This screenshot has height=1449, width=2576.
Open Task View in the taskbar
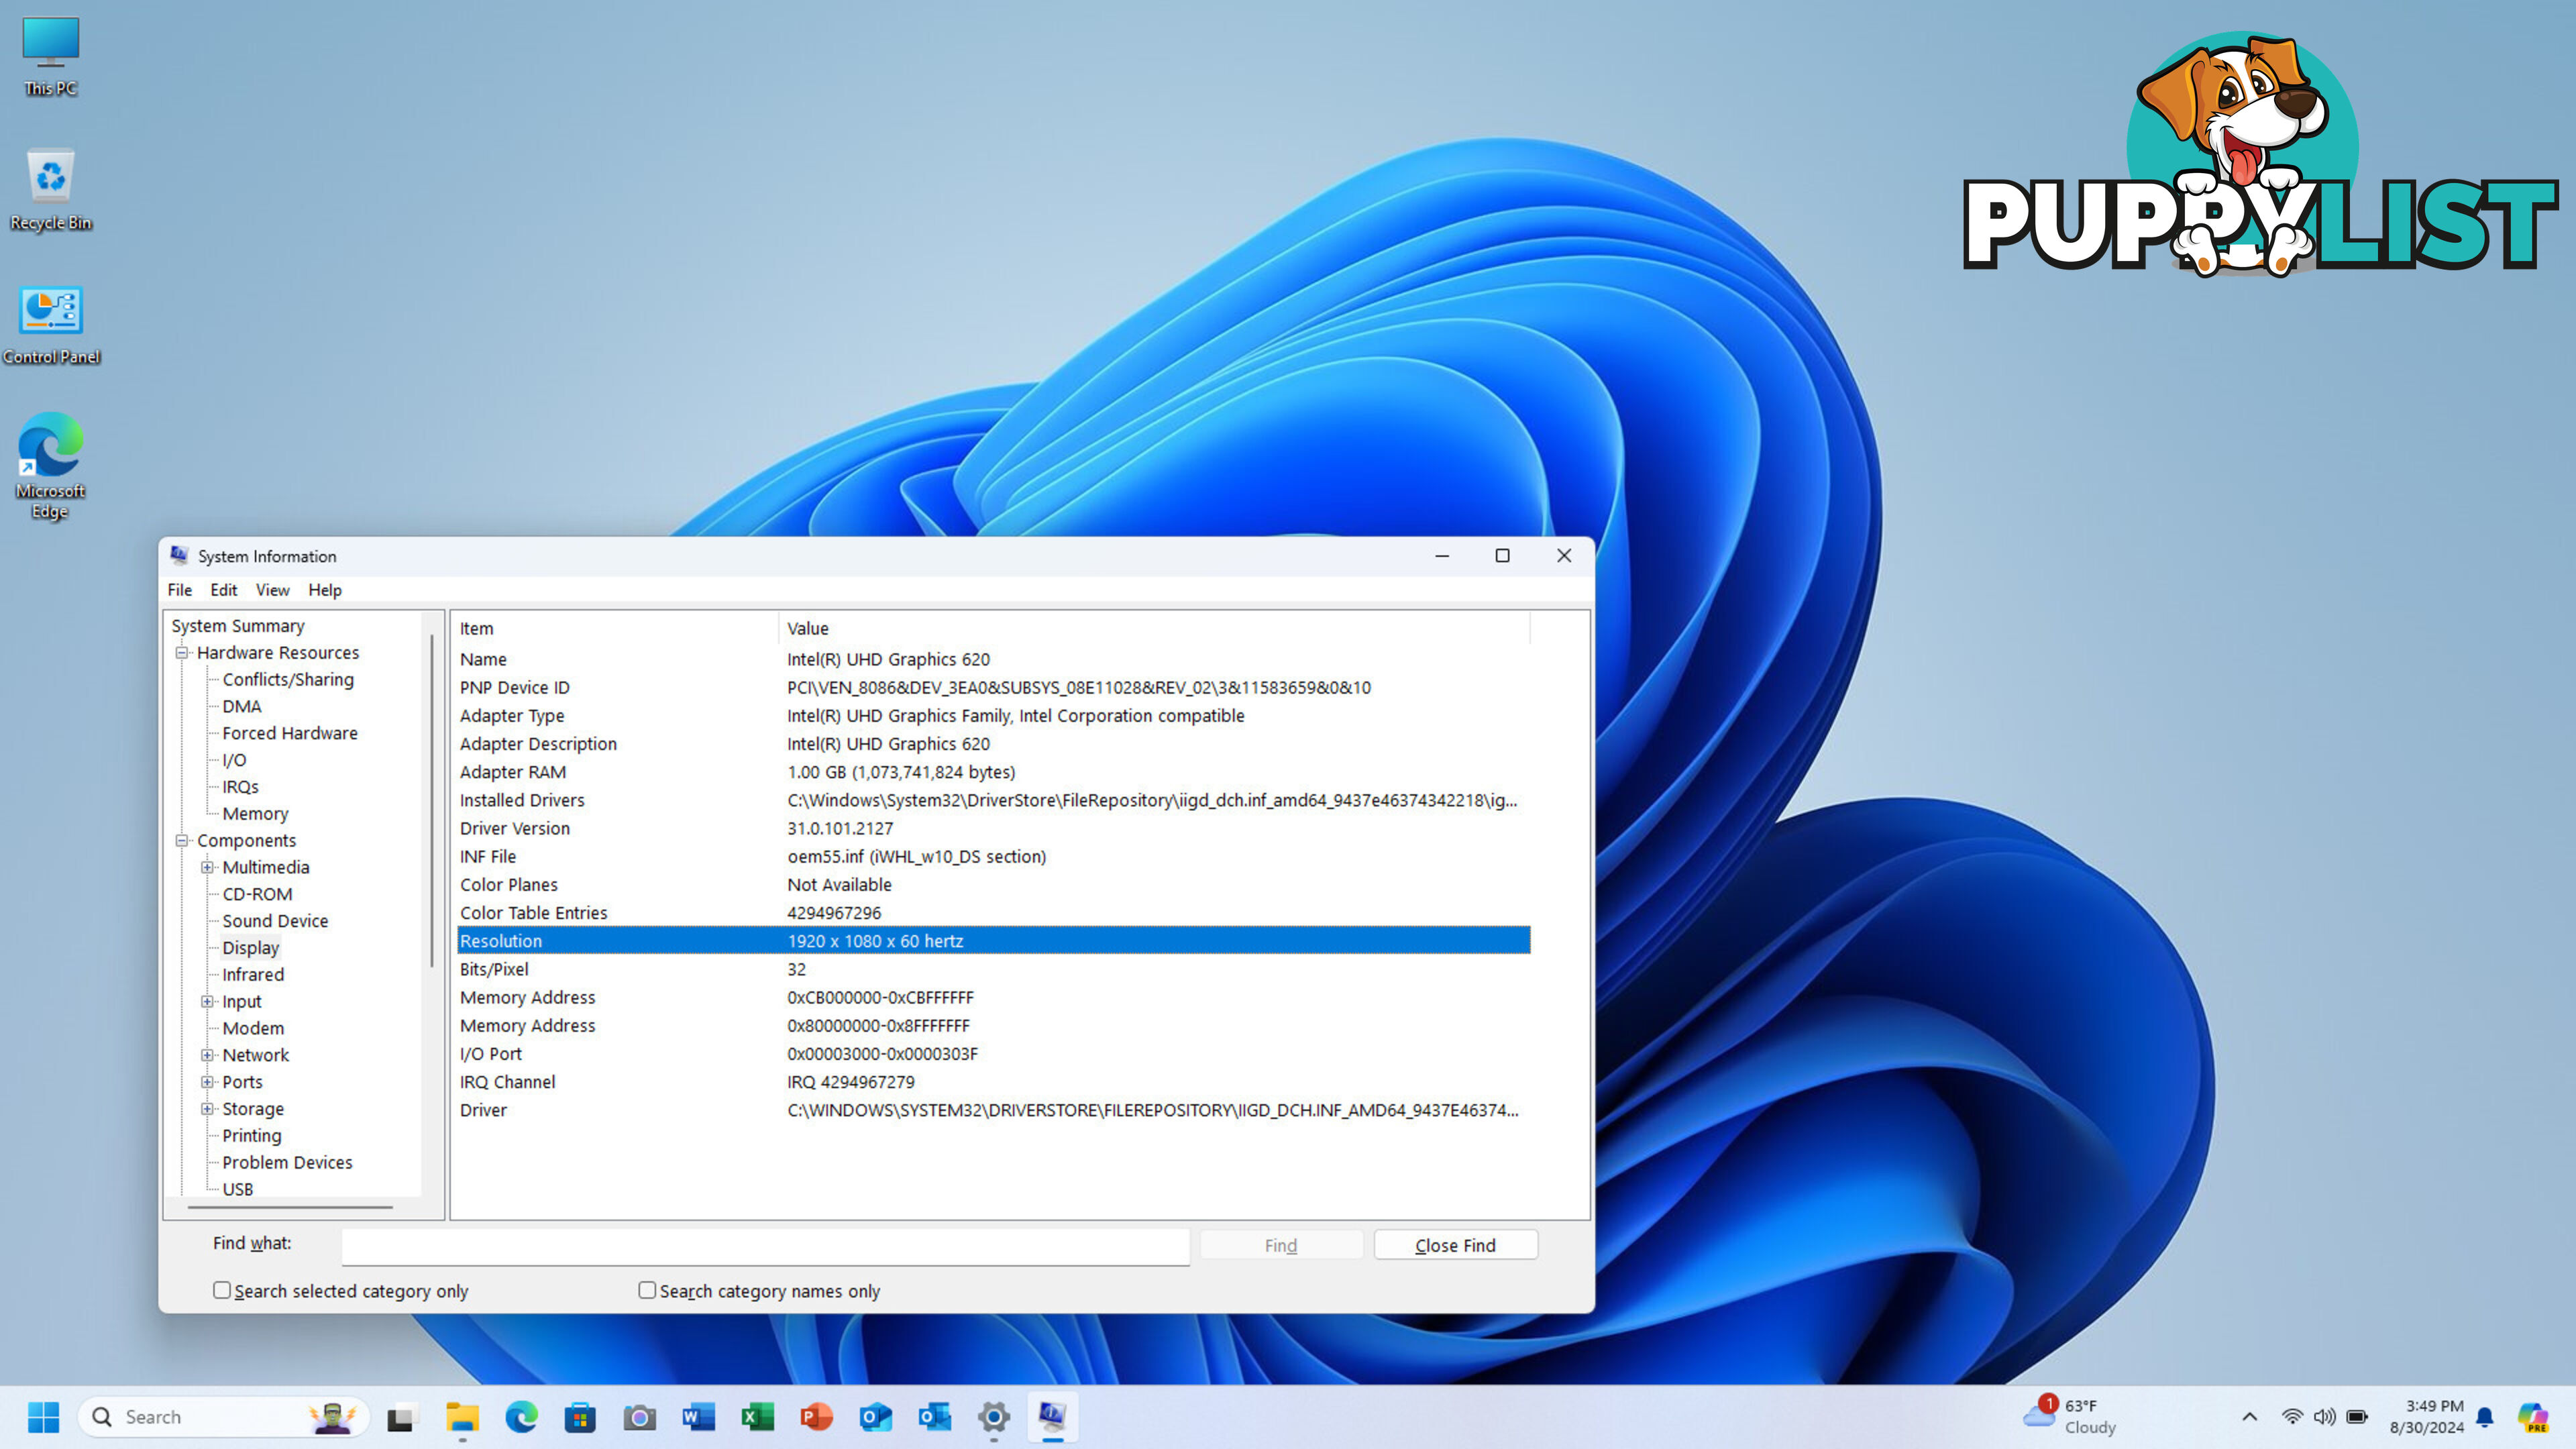401,1416
